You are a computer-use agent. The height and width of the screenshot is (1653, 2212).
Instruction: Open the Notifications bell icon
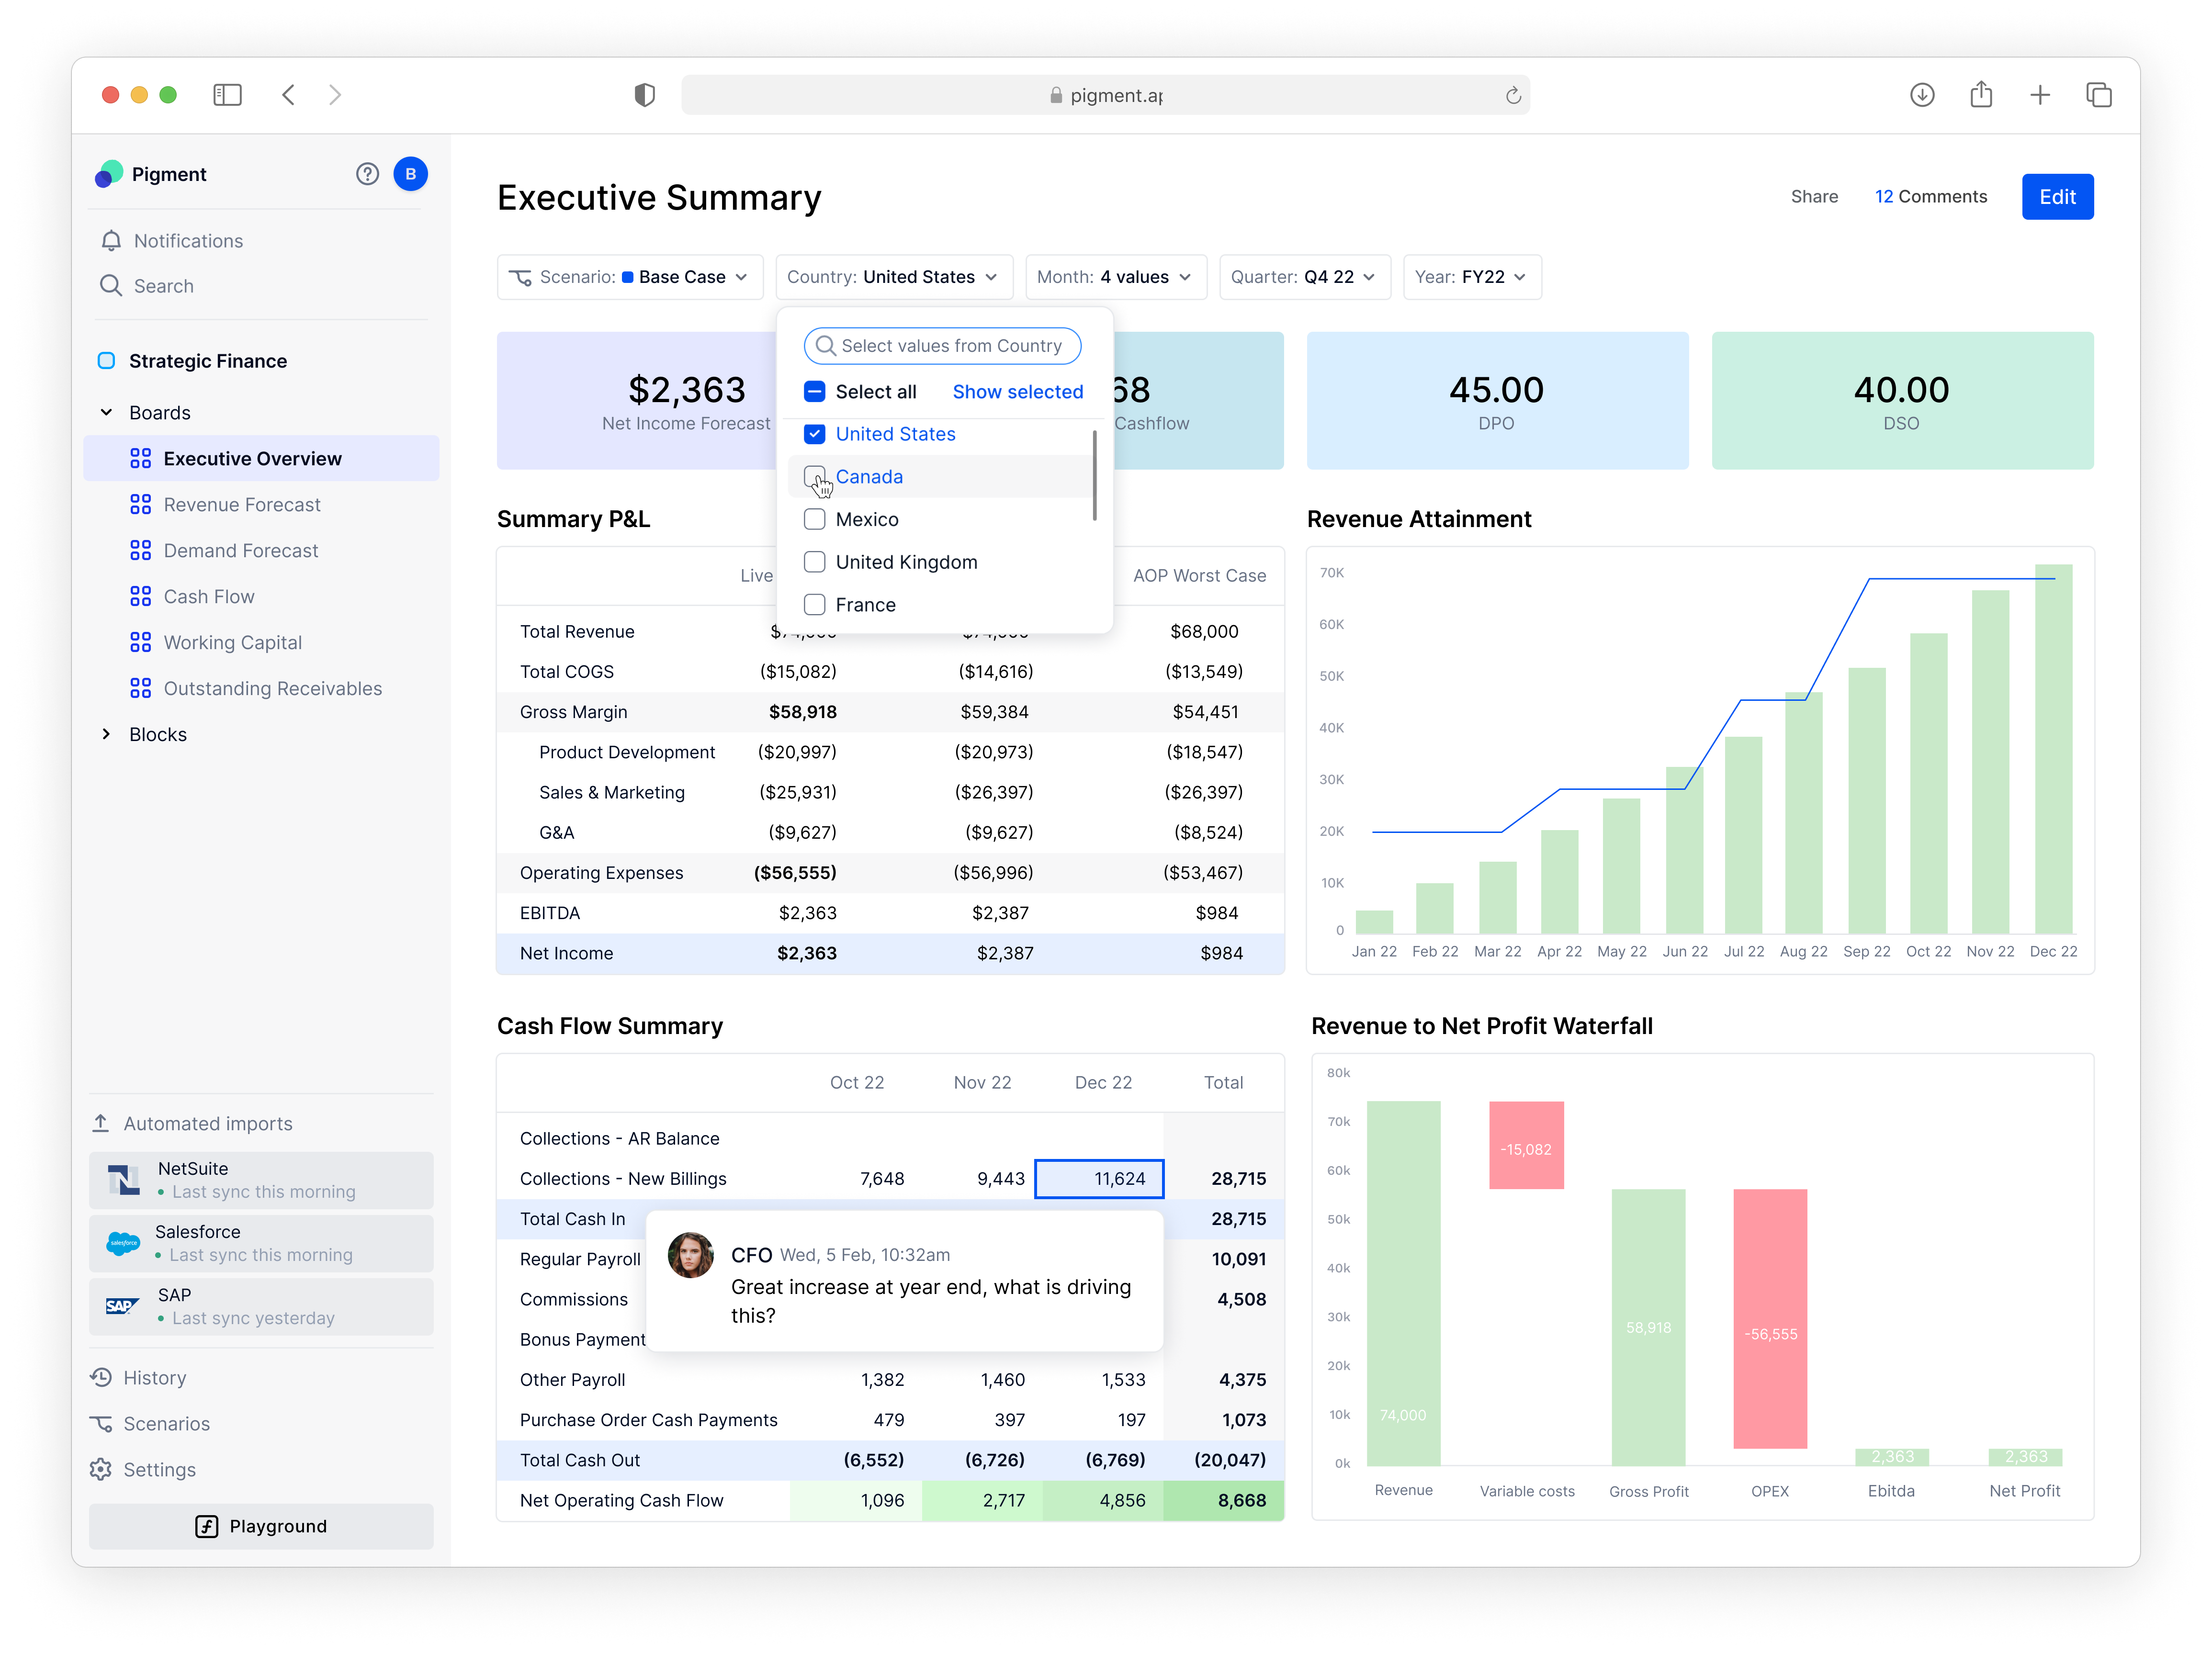[111, 241]
